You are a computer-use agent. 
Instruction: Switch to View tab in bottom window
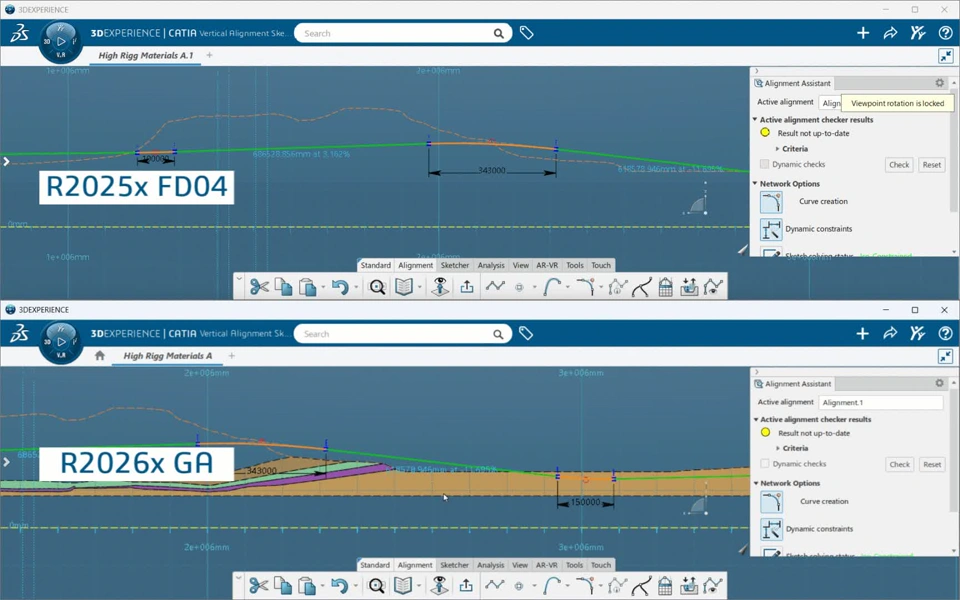point(520,565)
